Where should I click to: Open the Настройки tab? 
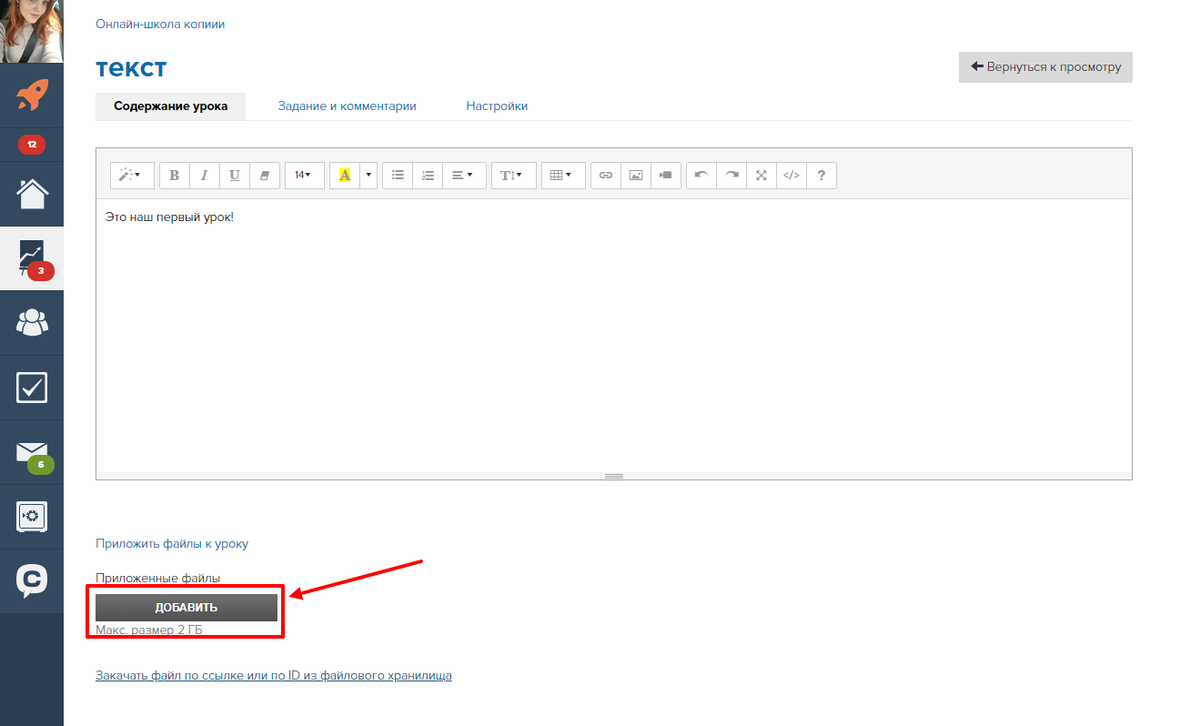497,106
